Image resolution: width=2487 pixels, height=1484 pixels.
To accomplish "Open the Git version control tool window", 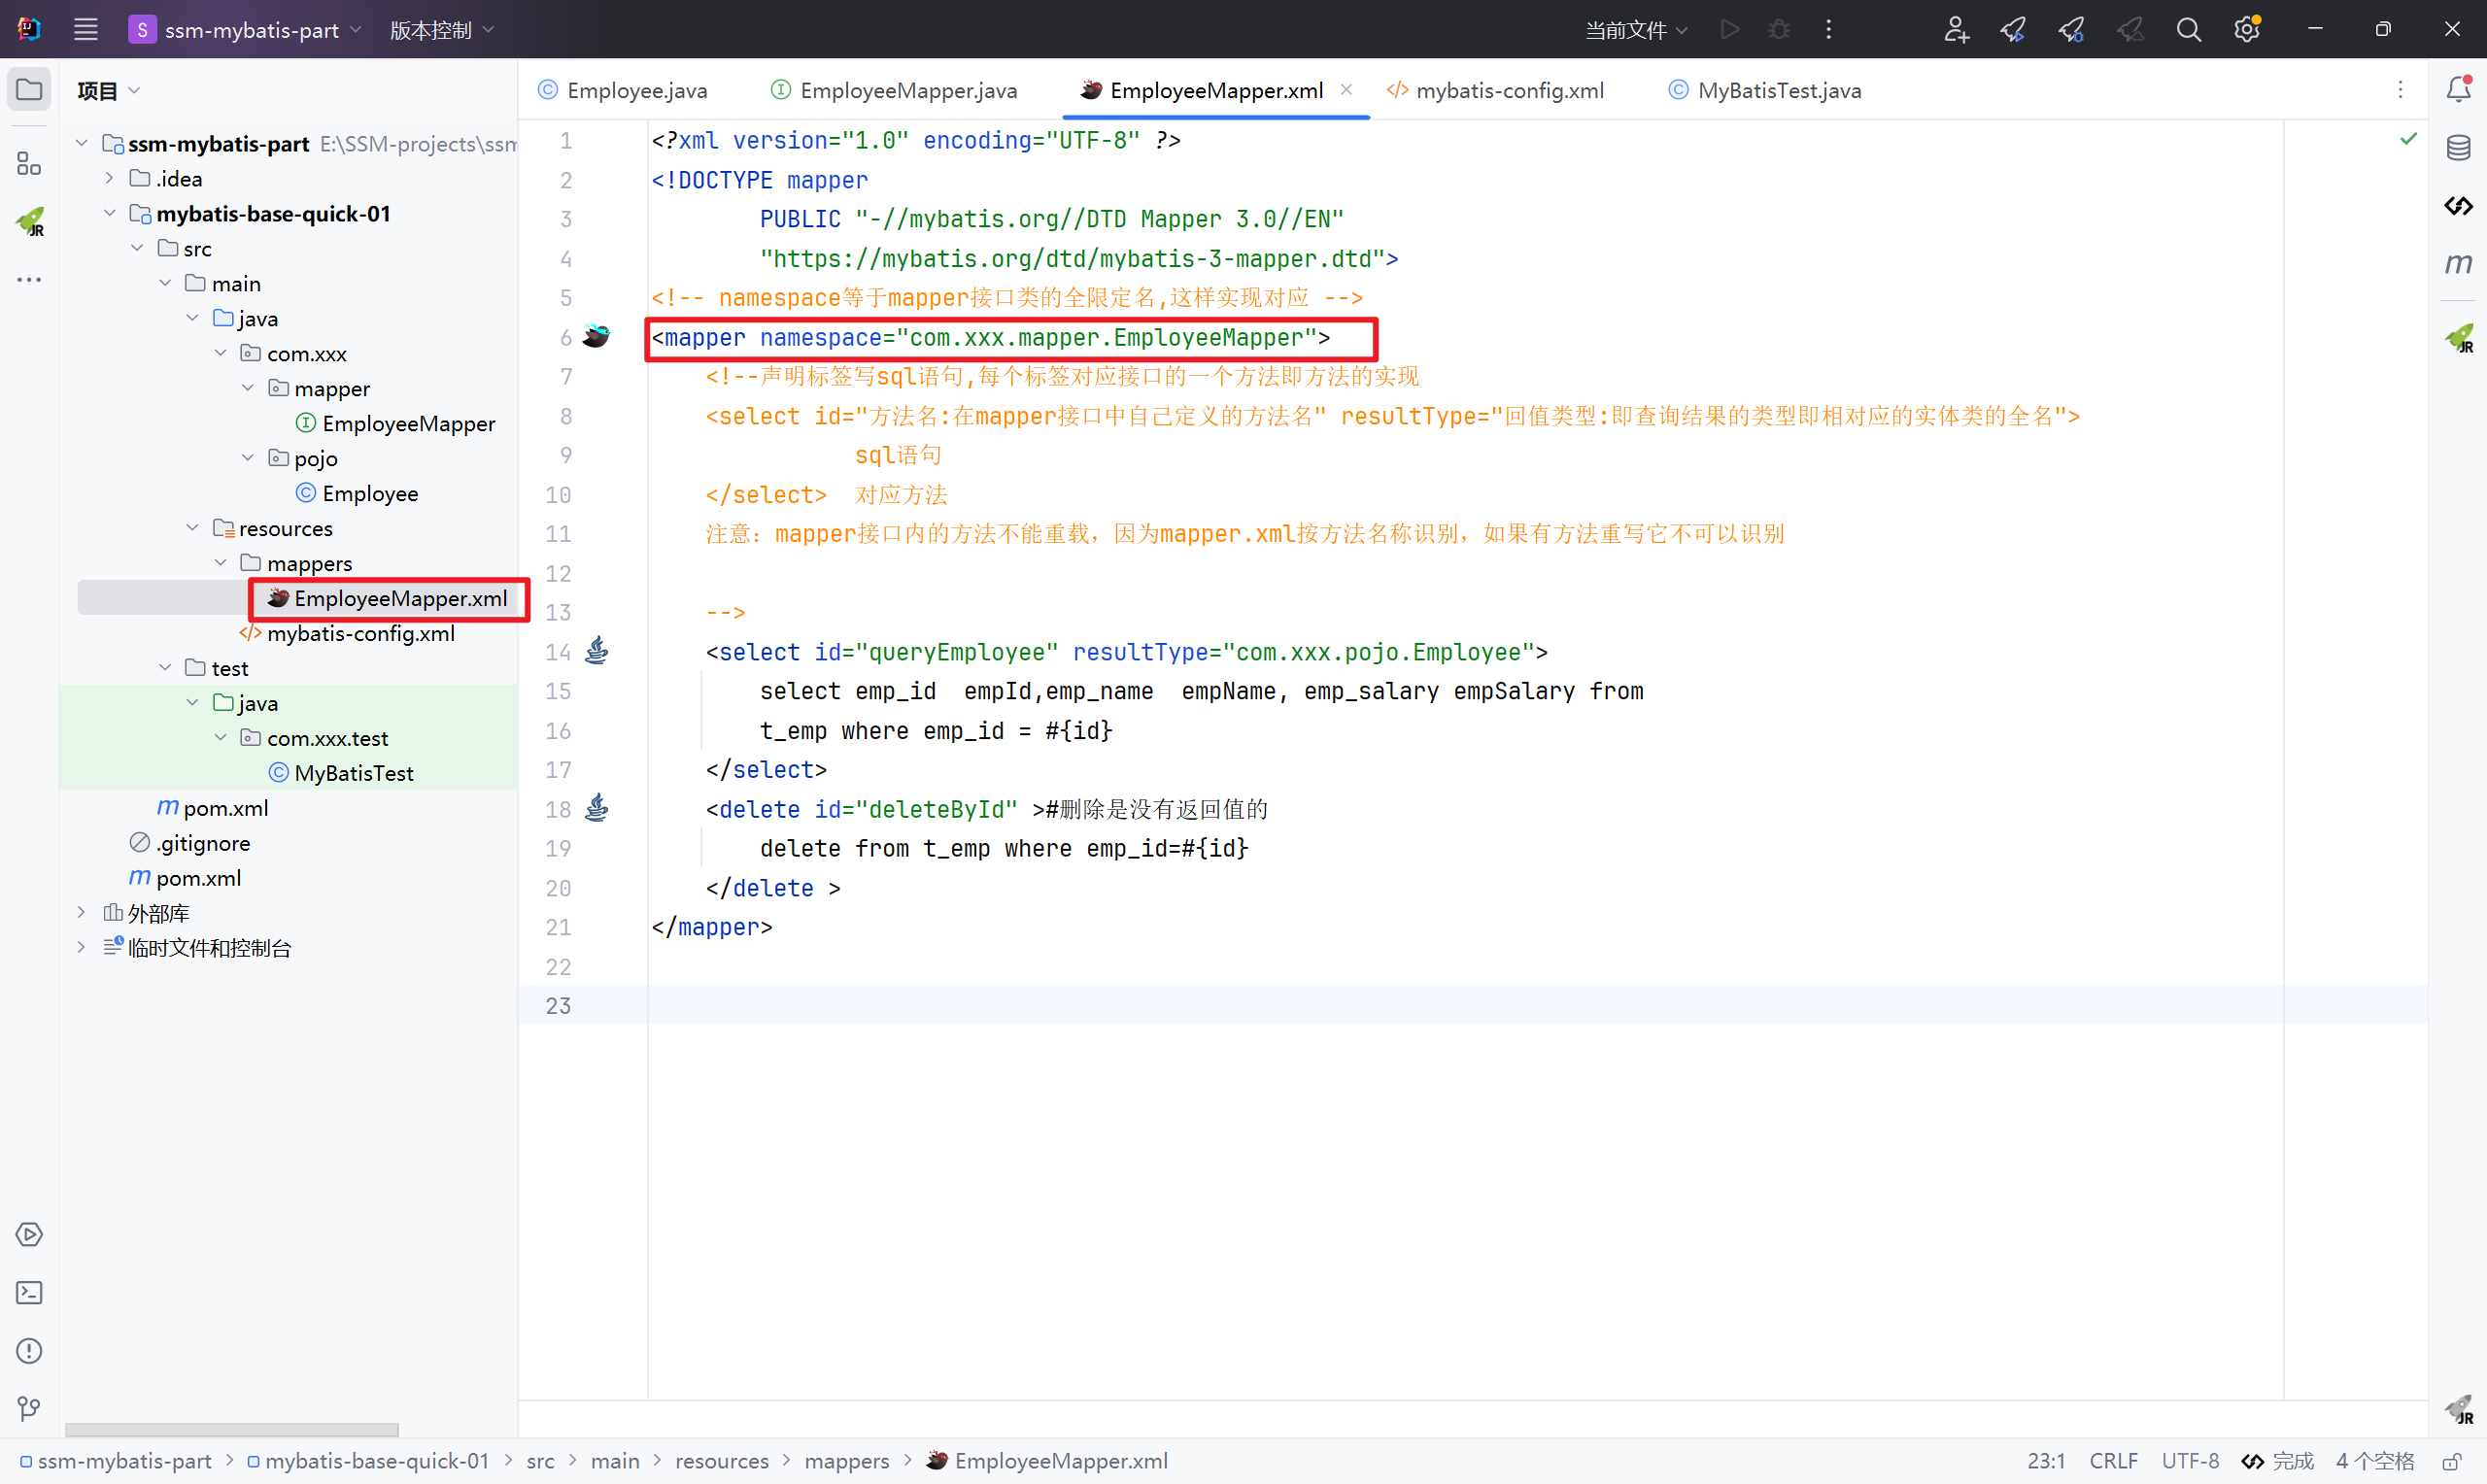I will point(29,1409).
